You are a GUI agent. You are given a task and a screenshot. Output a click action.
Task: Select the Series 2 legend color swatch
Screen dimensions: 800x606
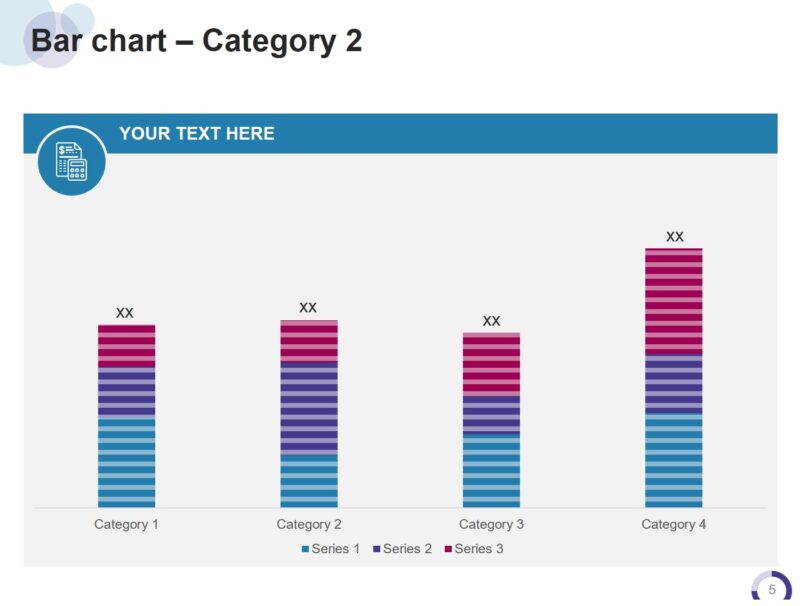click(377, 549)
